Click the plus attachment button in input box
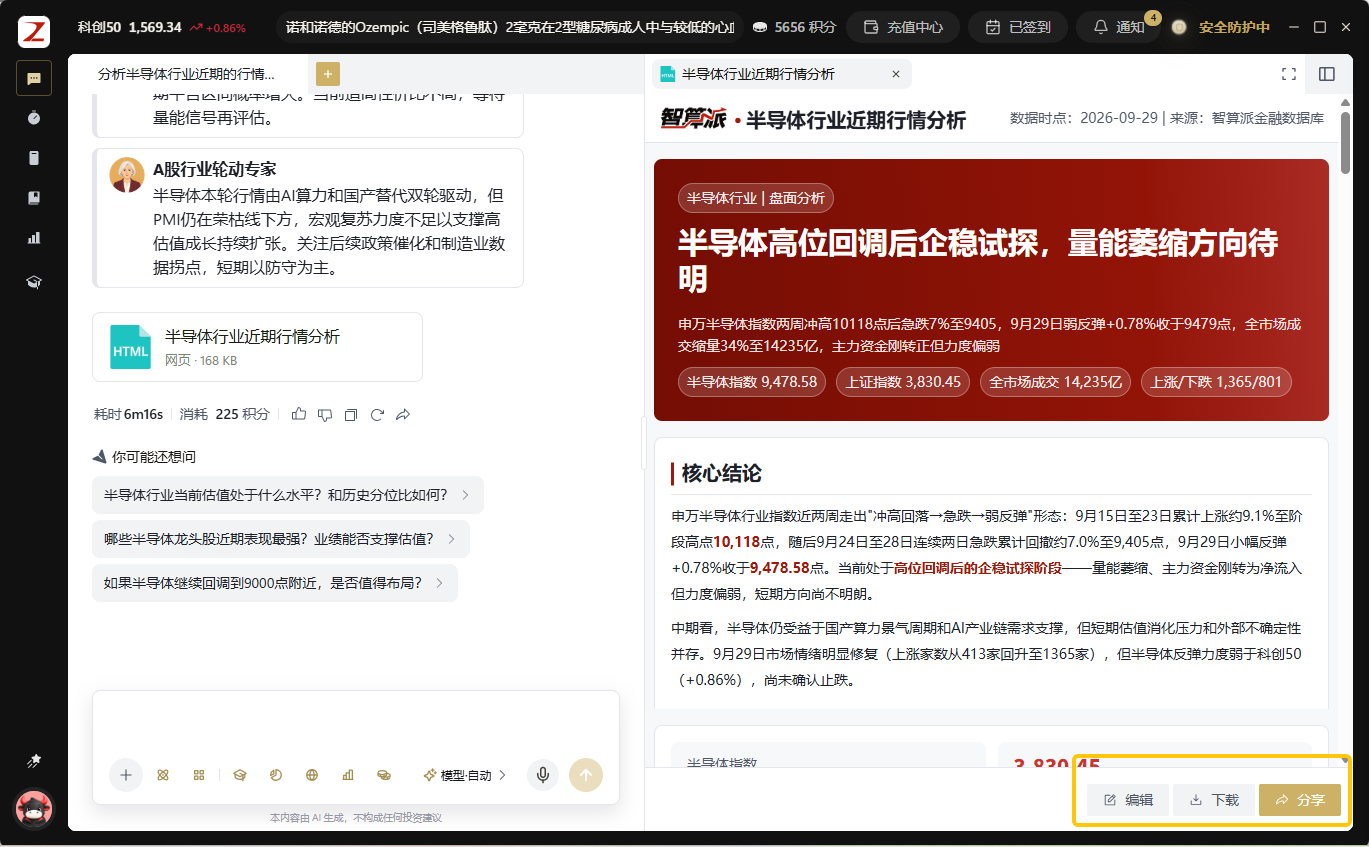Viewport: 1369px width, 847px height. (x=126, y=775)
